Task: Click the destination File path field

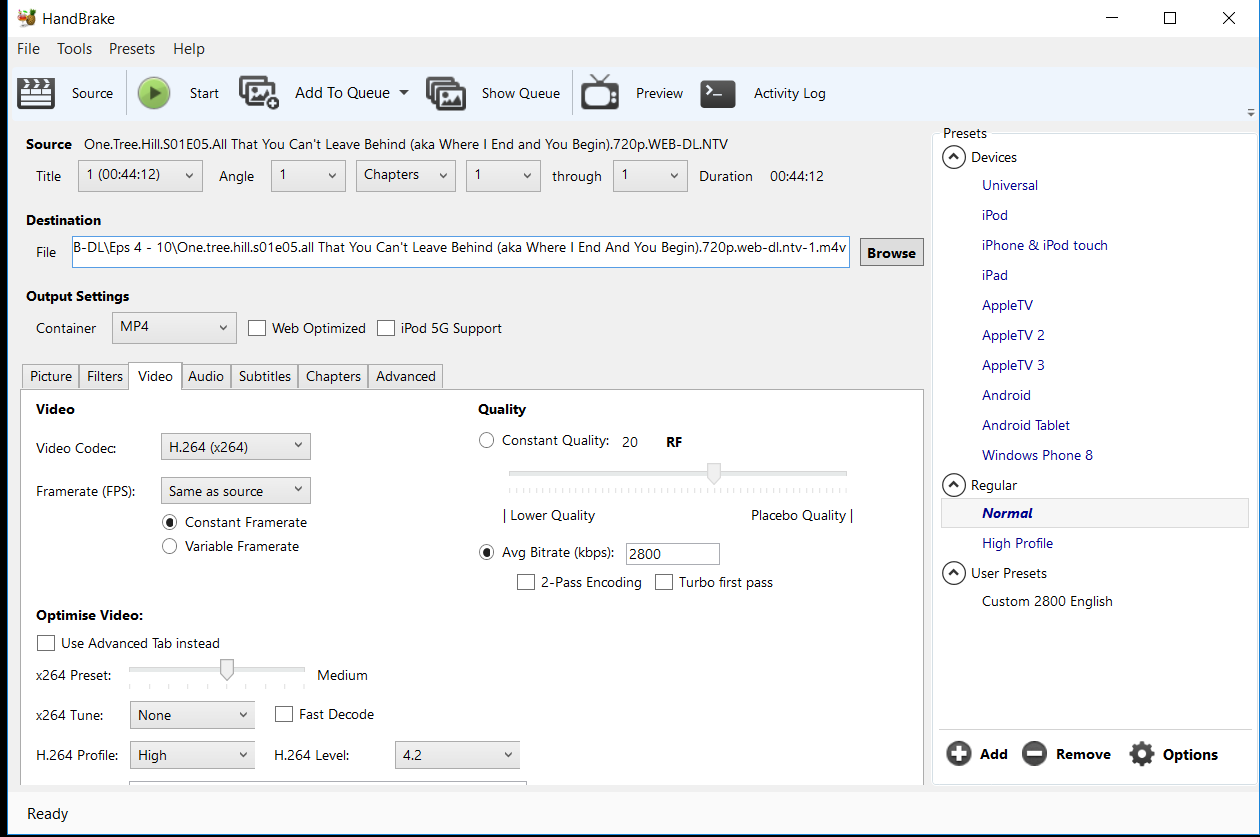Action: tap(461, 252)
